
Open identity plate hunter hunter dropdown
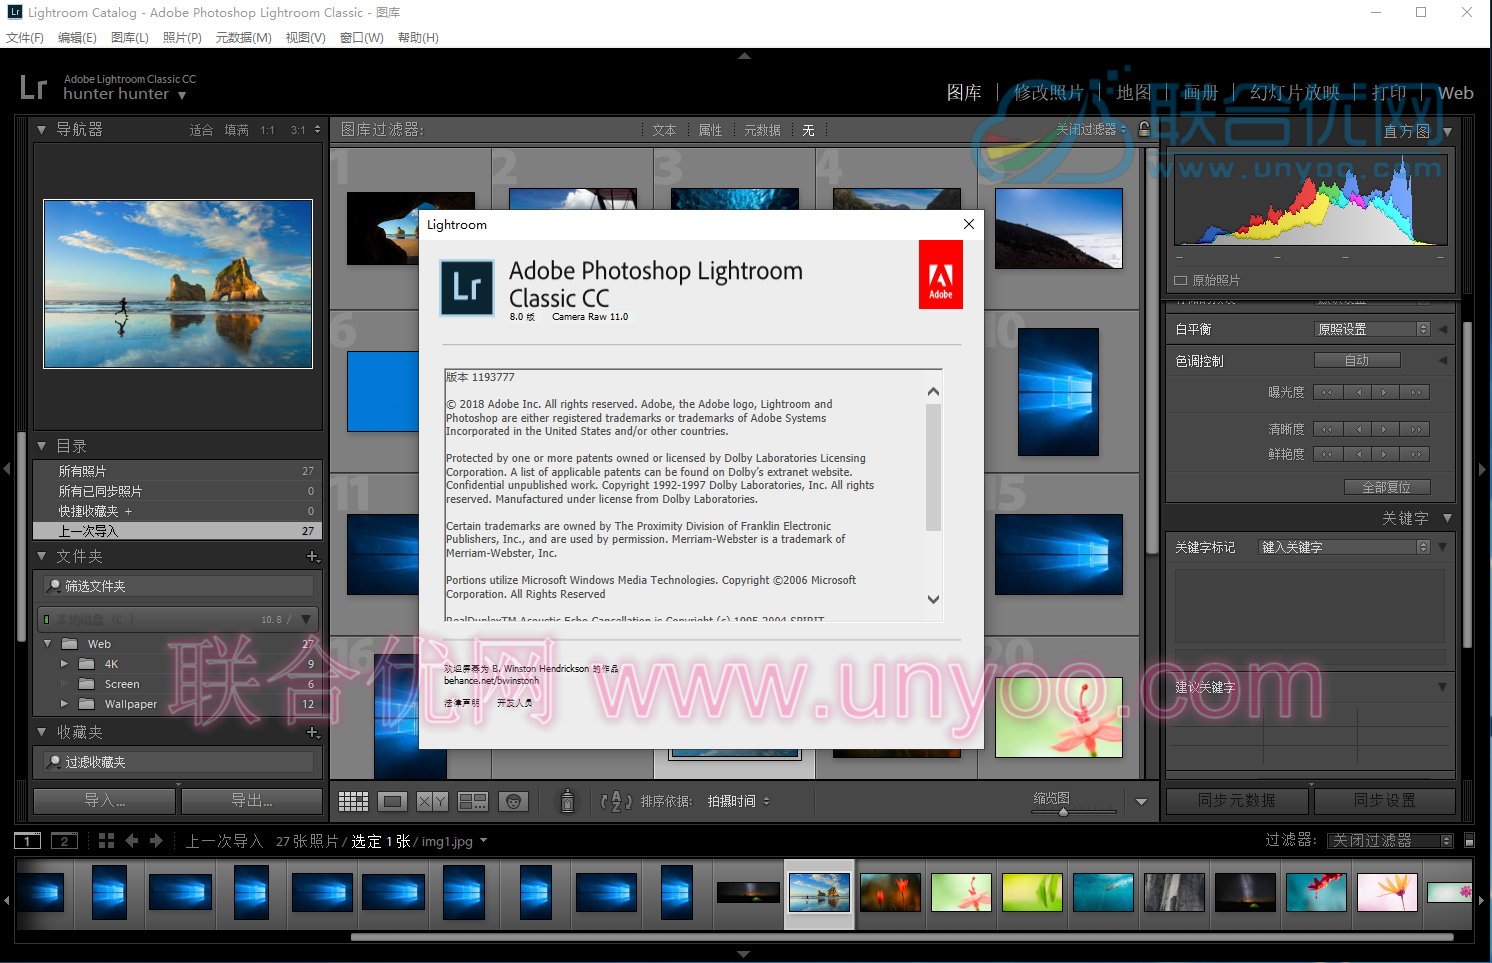click(182, 95)
